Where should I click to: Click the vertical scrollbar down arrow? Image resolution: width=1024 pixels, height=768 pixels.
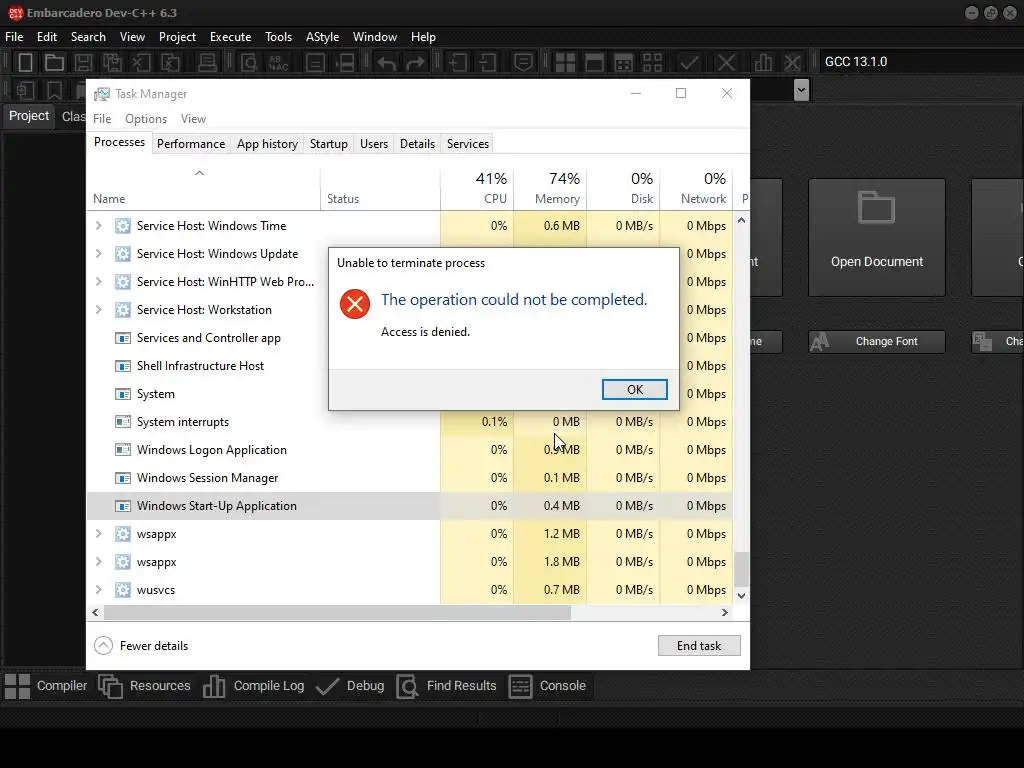tap(741, 596)
